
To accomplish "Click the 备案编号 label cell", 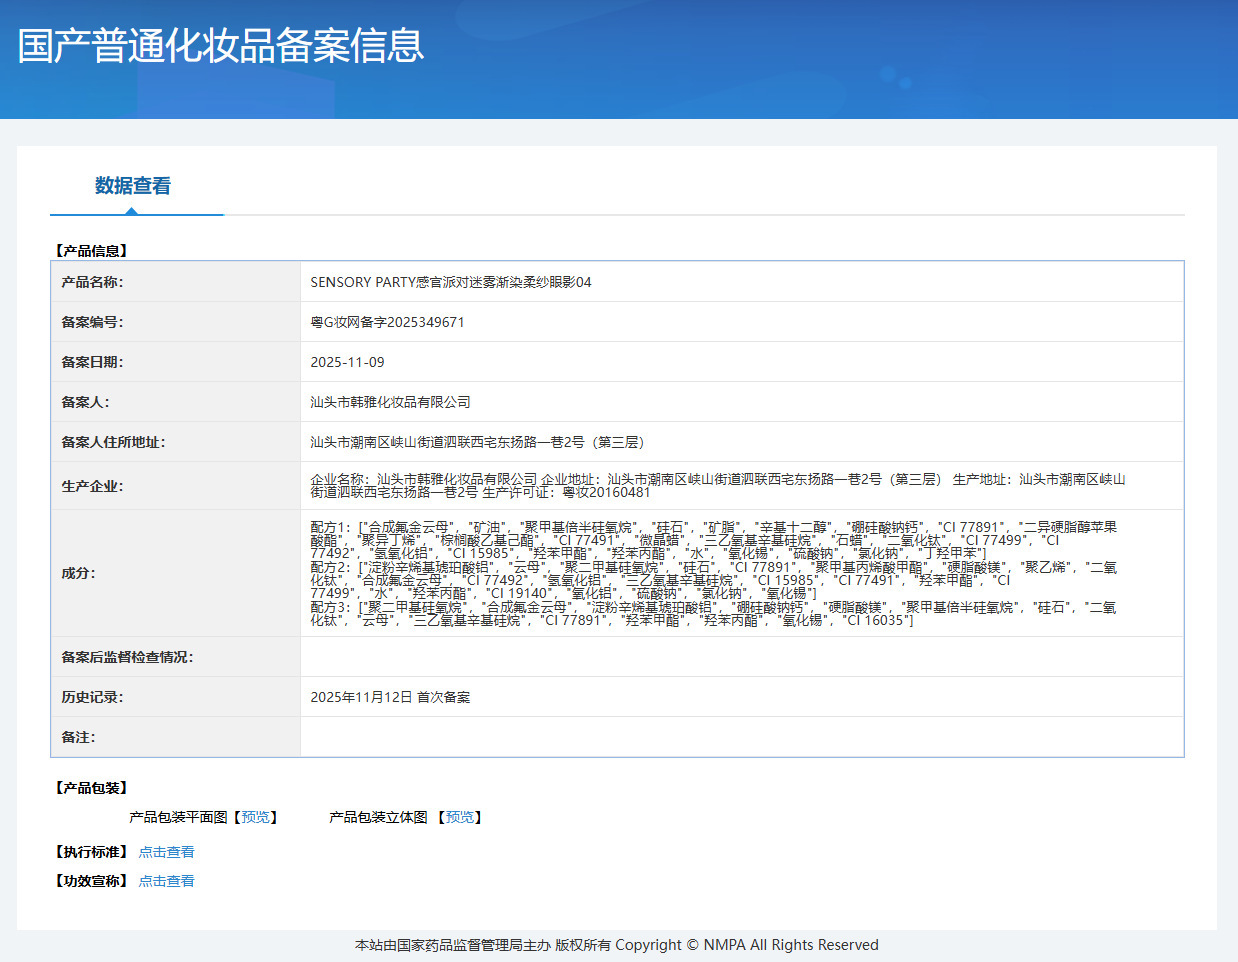I will click(176, 322).
